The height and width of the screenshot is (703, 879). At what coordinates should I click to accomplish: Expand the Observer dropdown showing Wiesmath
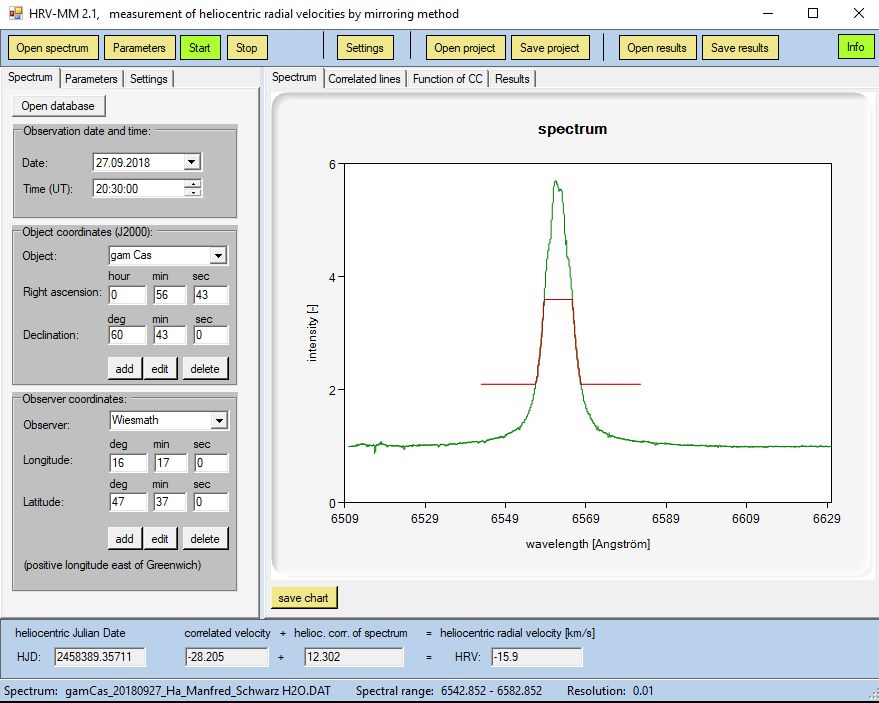pos(219,420)
